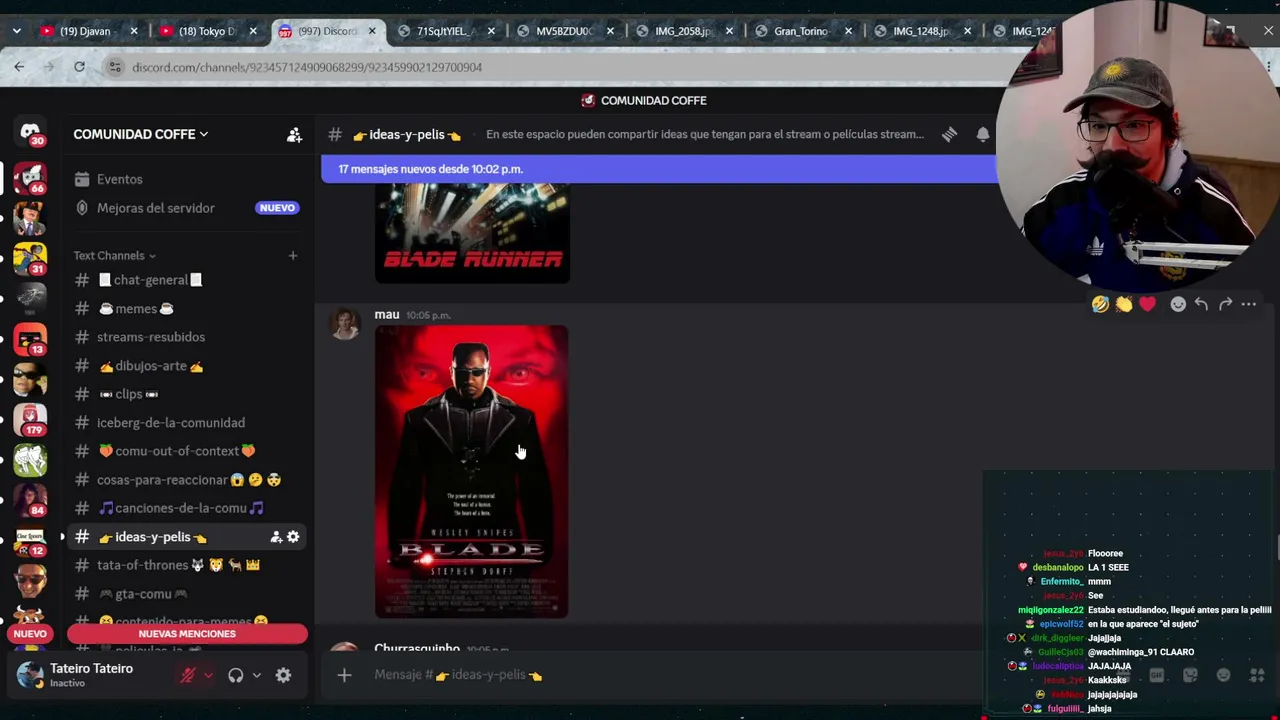Open the browser tab search dropdown
The width and height of the screenshot is (1280, 720).
click(16, 31)
